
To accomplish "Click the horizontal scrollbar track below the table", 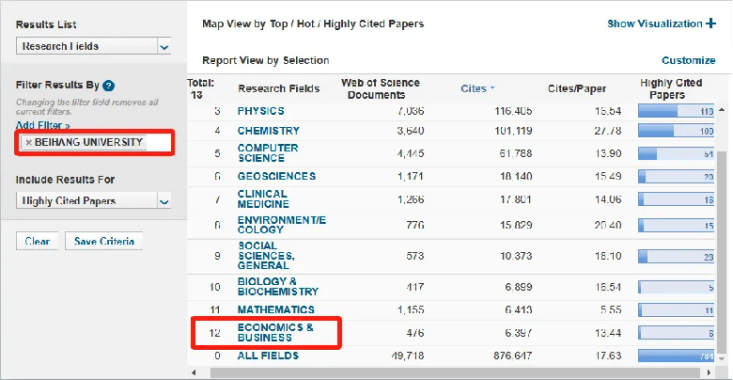I will pyautogui.click(x=454, y=373).
